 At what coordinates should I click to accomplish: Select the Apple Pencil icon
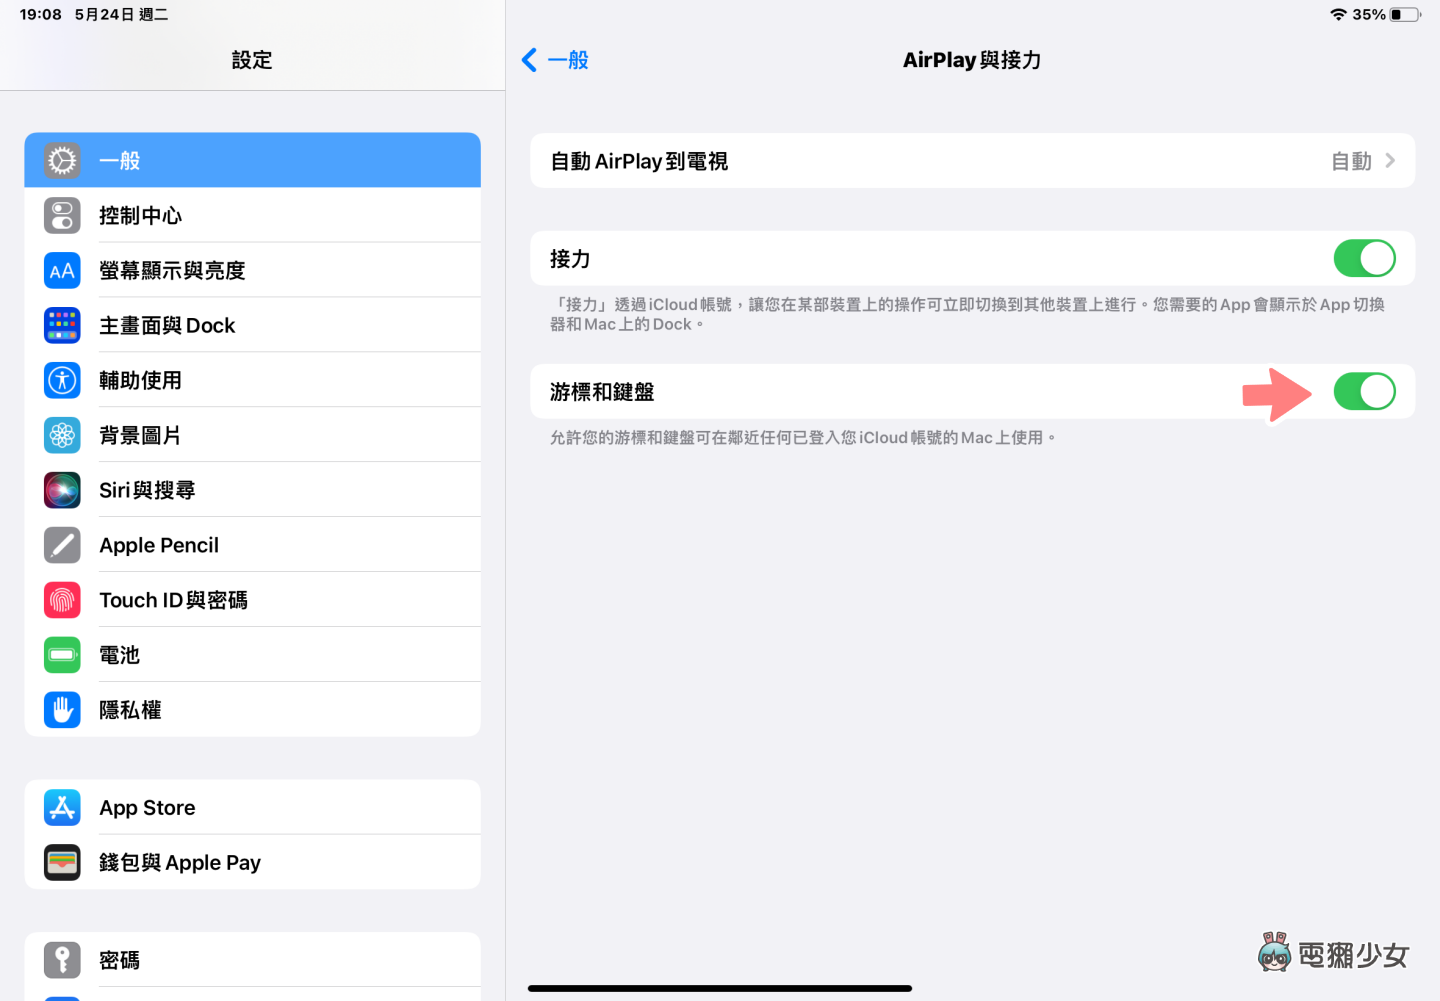(62, 545)
